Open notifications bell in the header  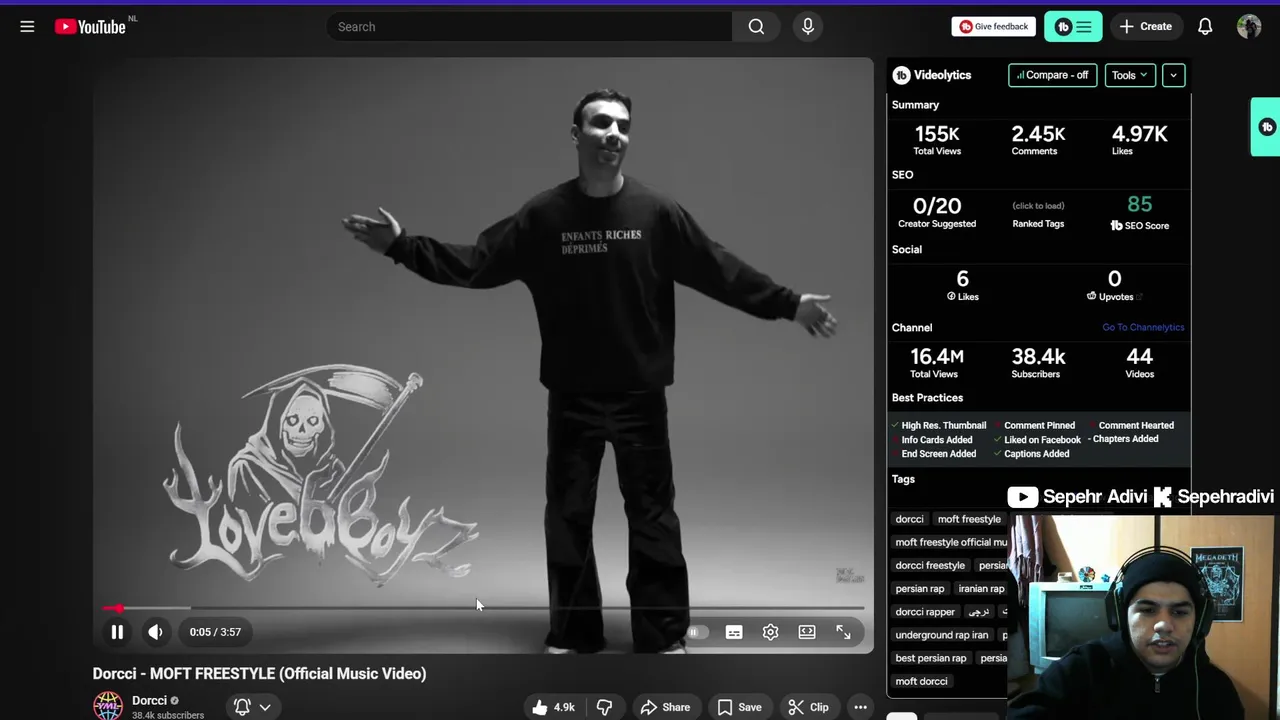click(1205, 27)
